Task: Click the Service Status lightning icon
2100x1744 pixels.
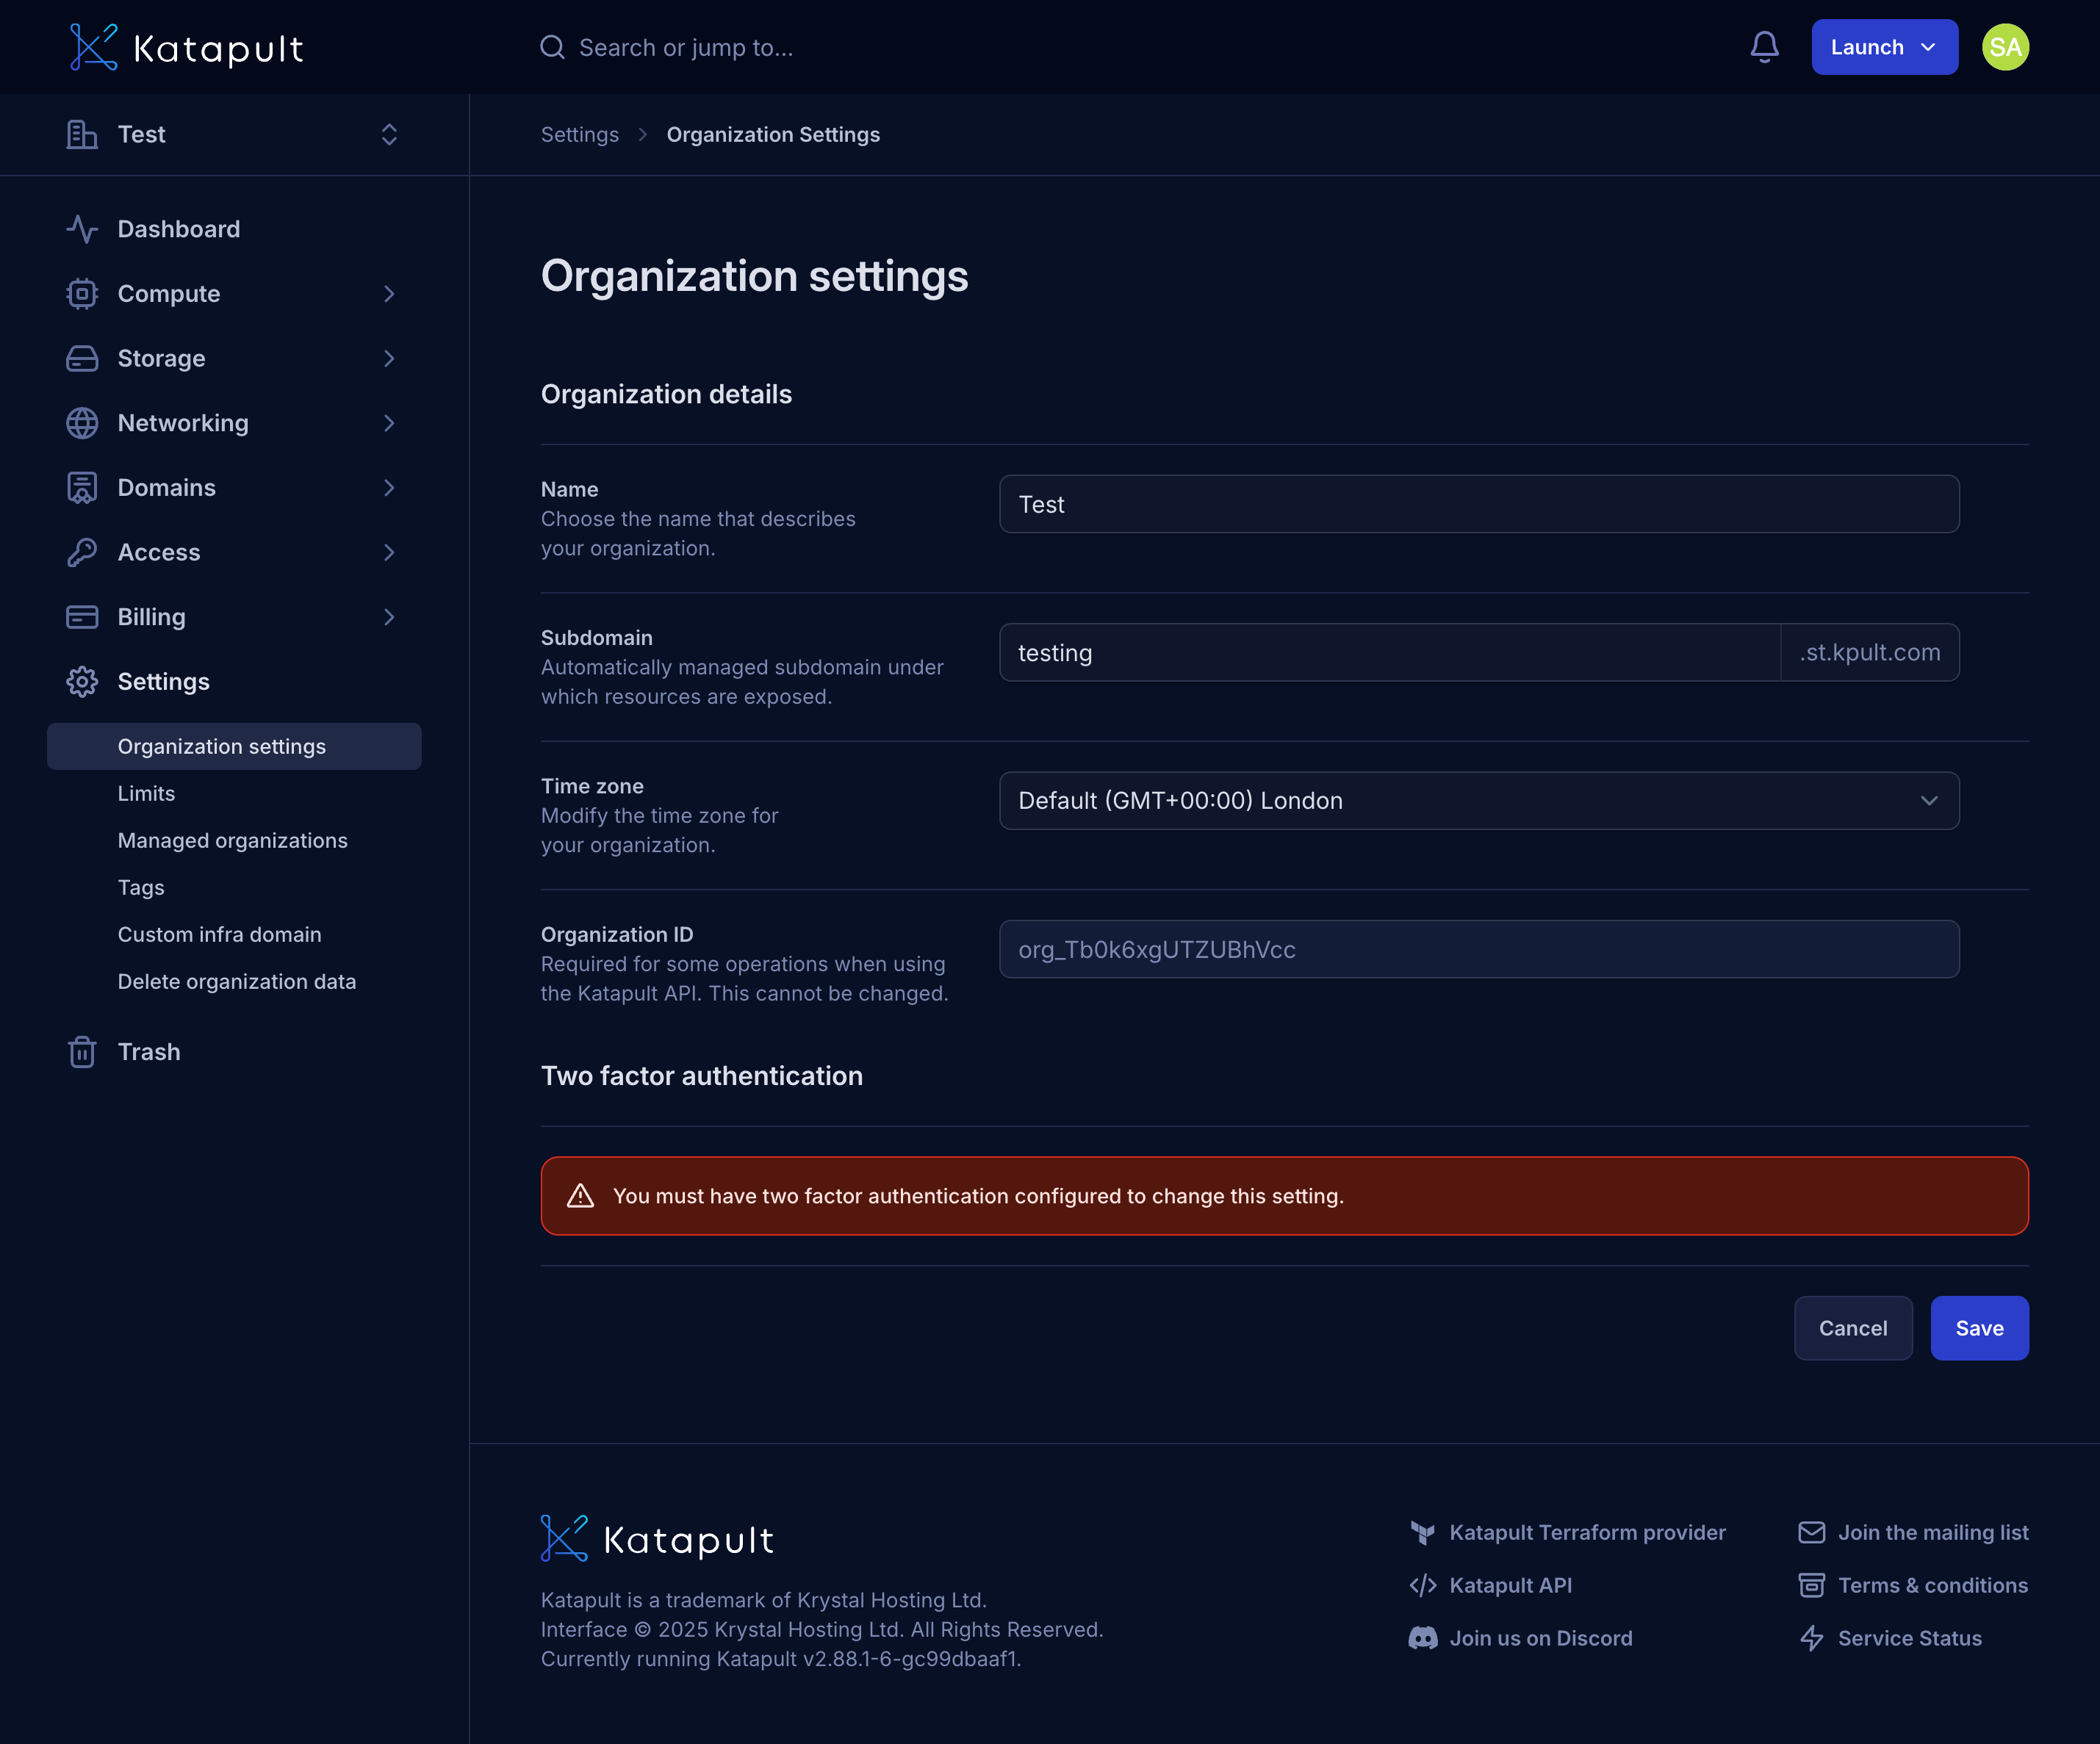Action: [x=1811, y=1638]
